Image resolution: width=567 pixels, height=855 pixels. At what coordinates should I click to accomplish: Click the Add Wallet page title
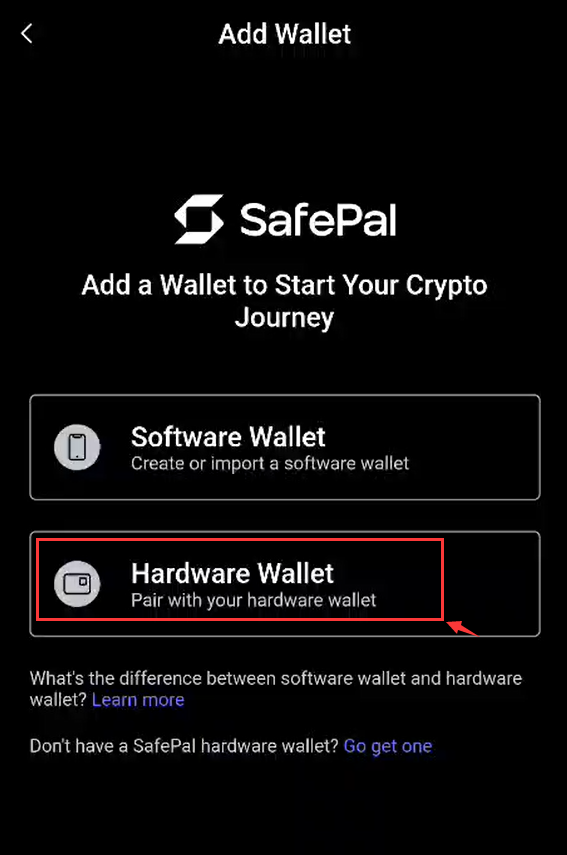[x=285, y=34]
